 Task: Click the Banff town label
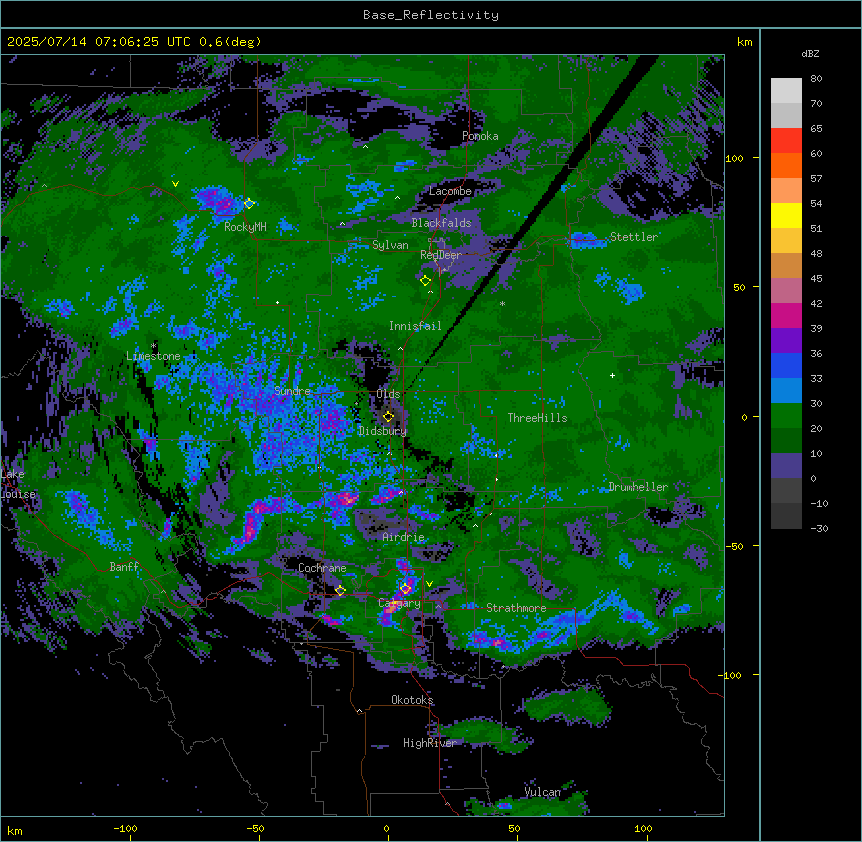pyautogui.click(x=124, y=567)
